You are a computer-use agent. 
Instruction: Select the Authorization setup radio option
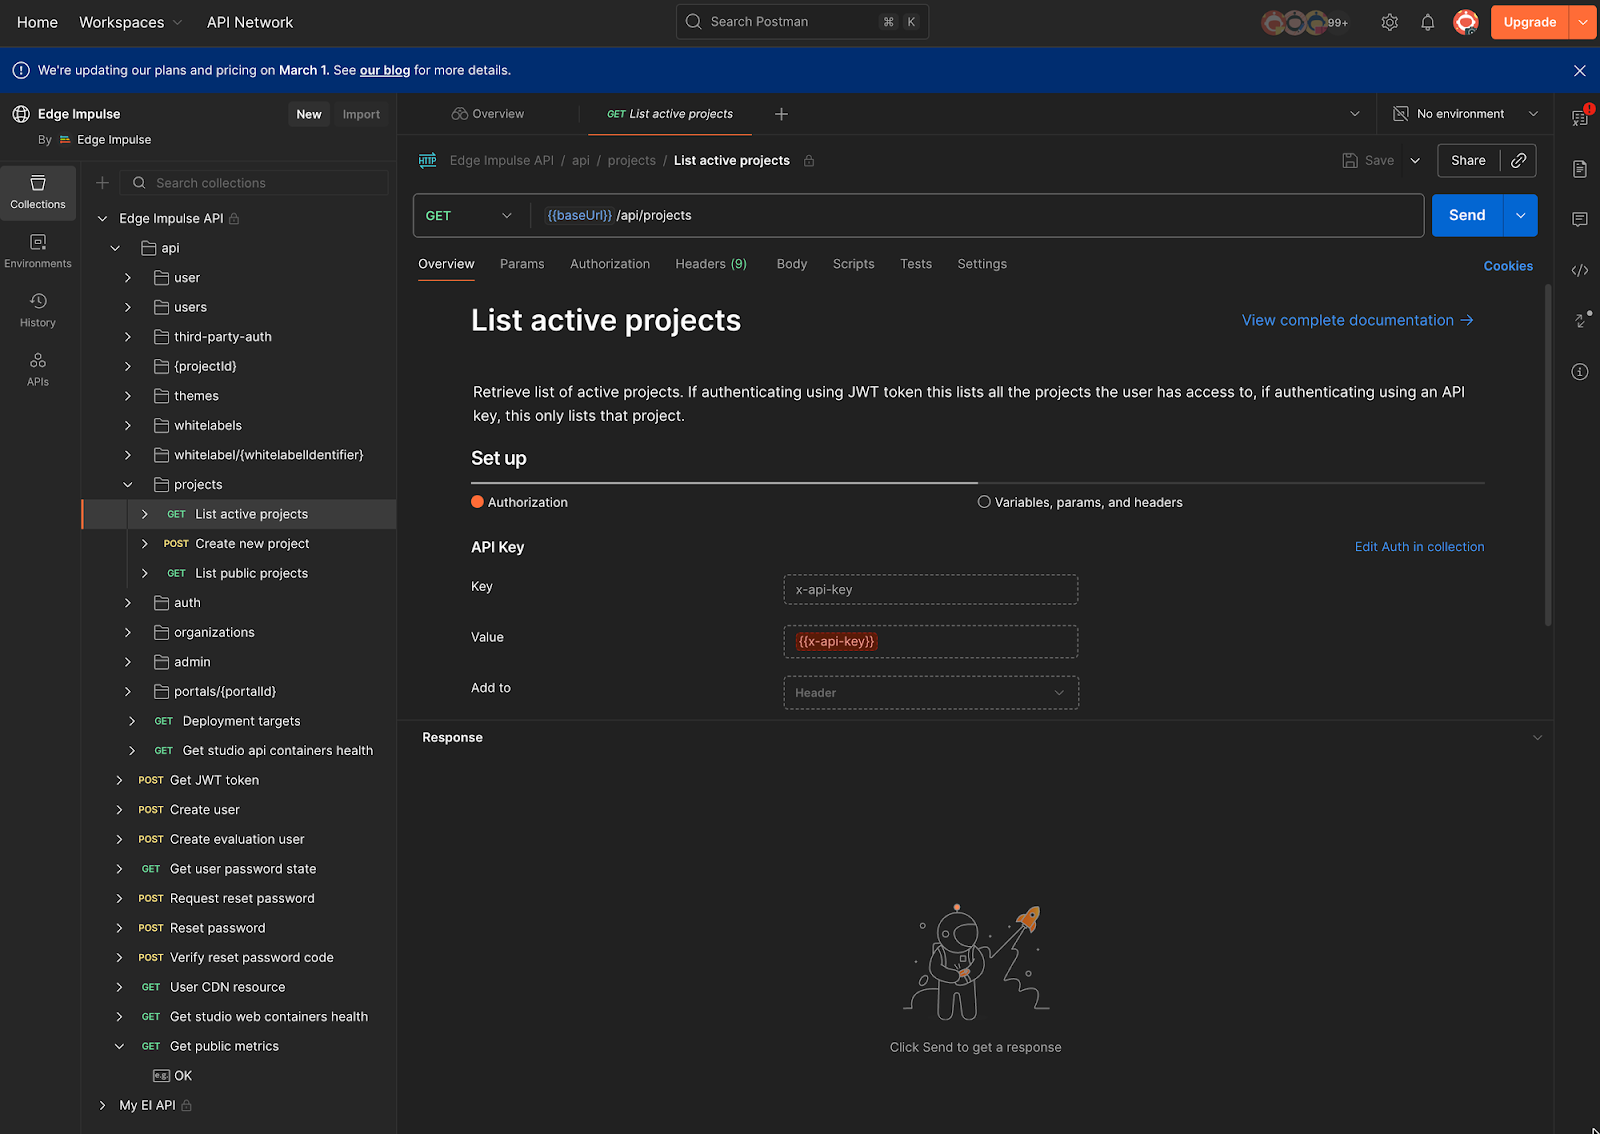pos(478,502)
